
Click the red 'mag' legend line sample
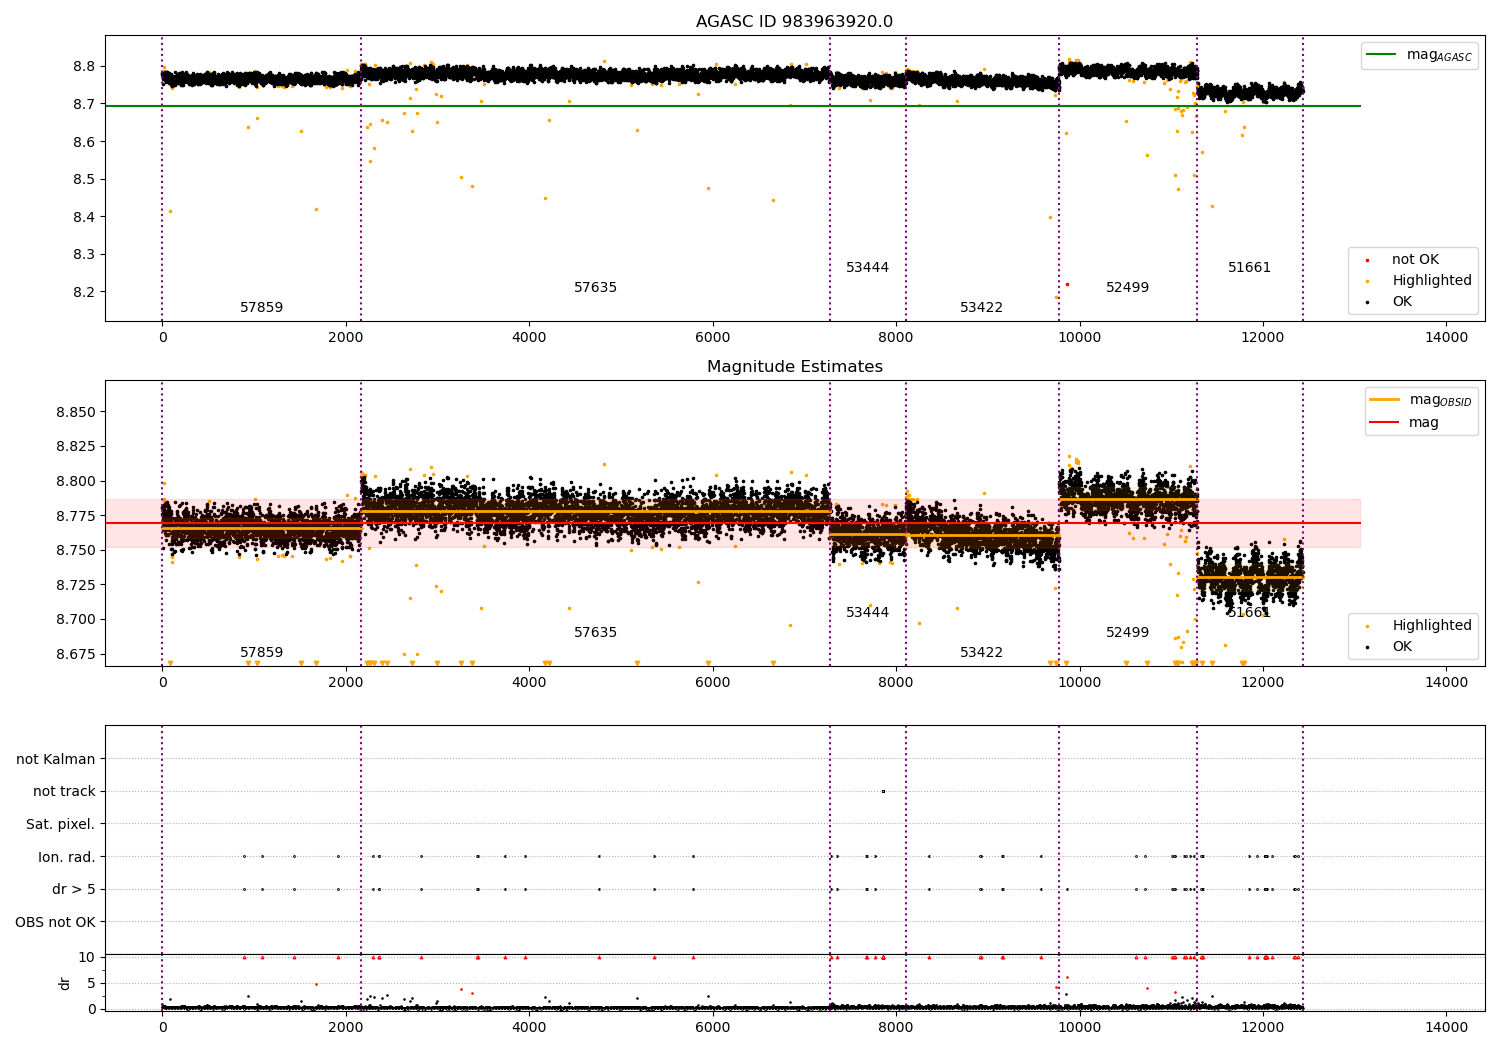(1385, 422)
